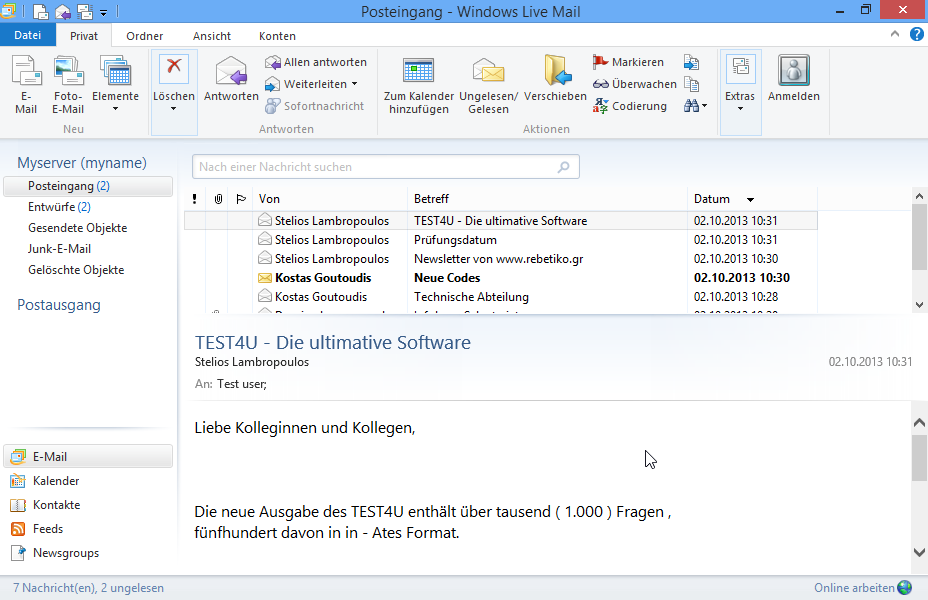The image size is (928, 600).
Task: Select the Technische Abteilung message
Action: pyautogui.click(x=501, y=296)
